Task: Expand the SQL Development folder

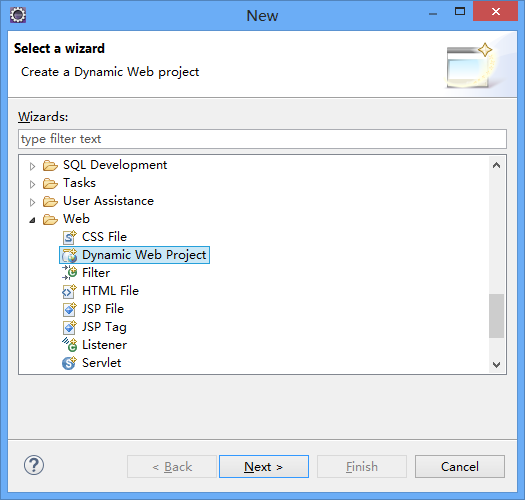Action: [32, 166]
